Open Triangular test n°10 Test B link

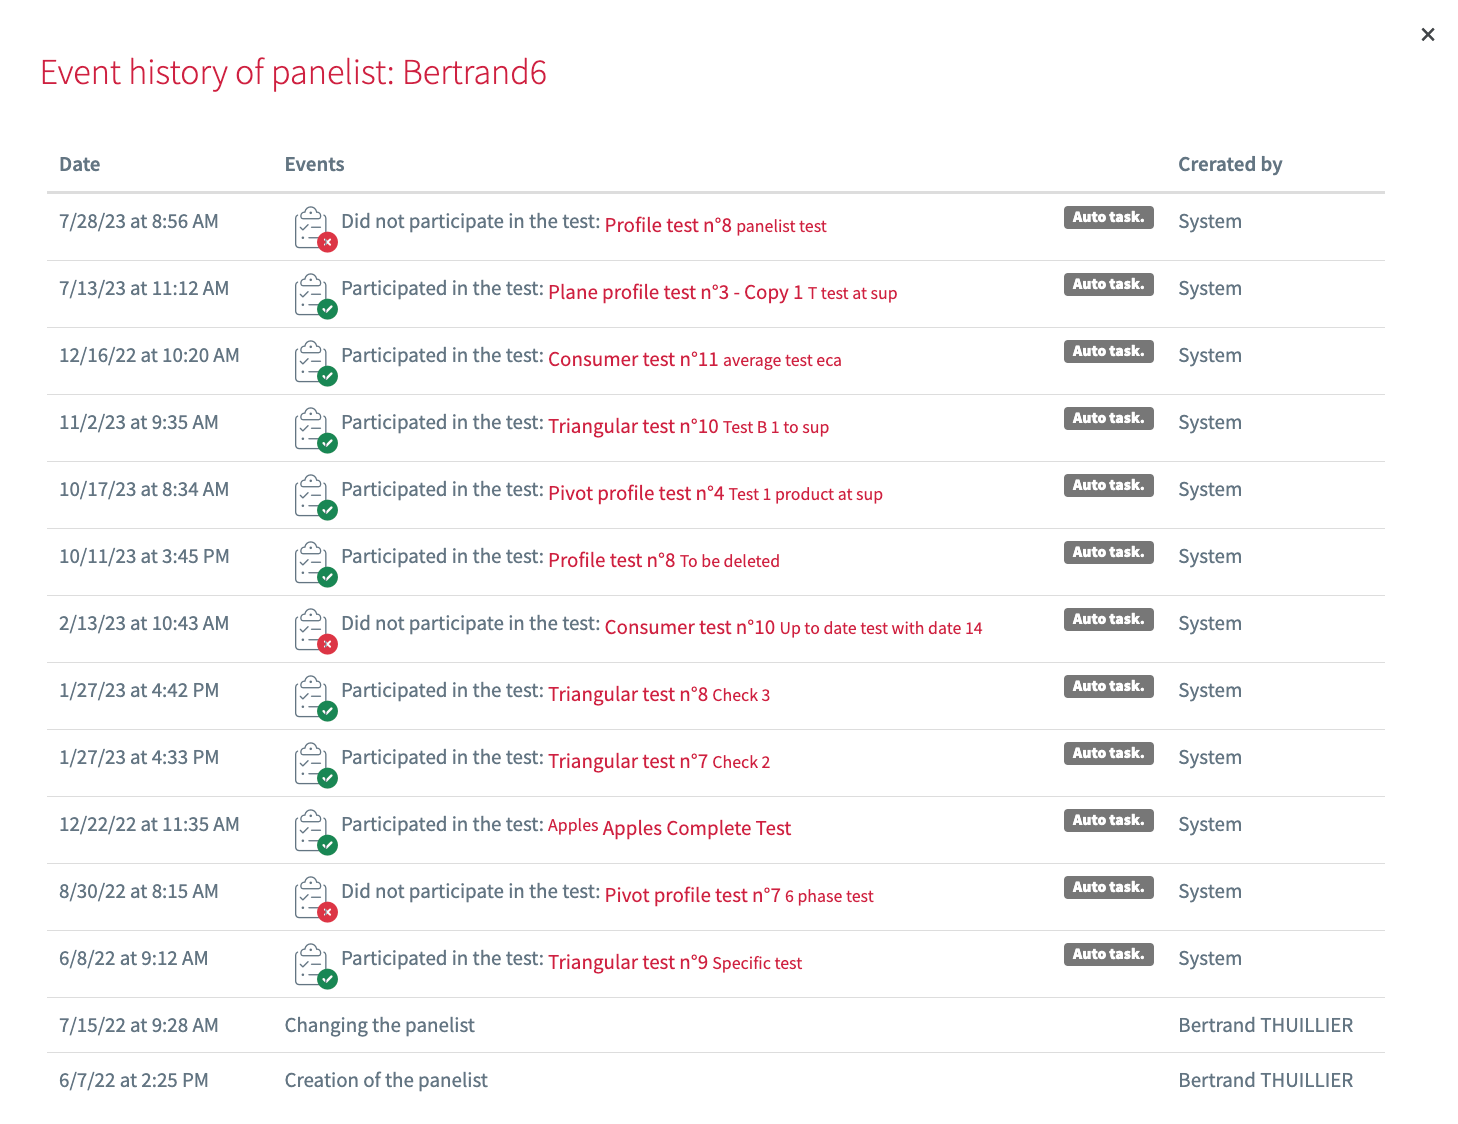(x=688, y=427)
